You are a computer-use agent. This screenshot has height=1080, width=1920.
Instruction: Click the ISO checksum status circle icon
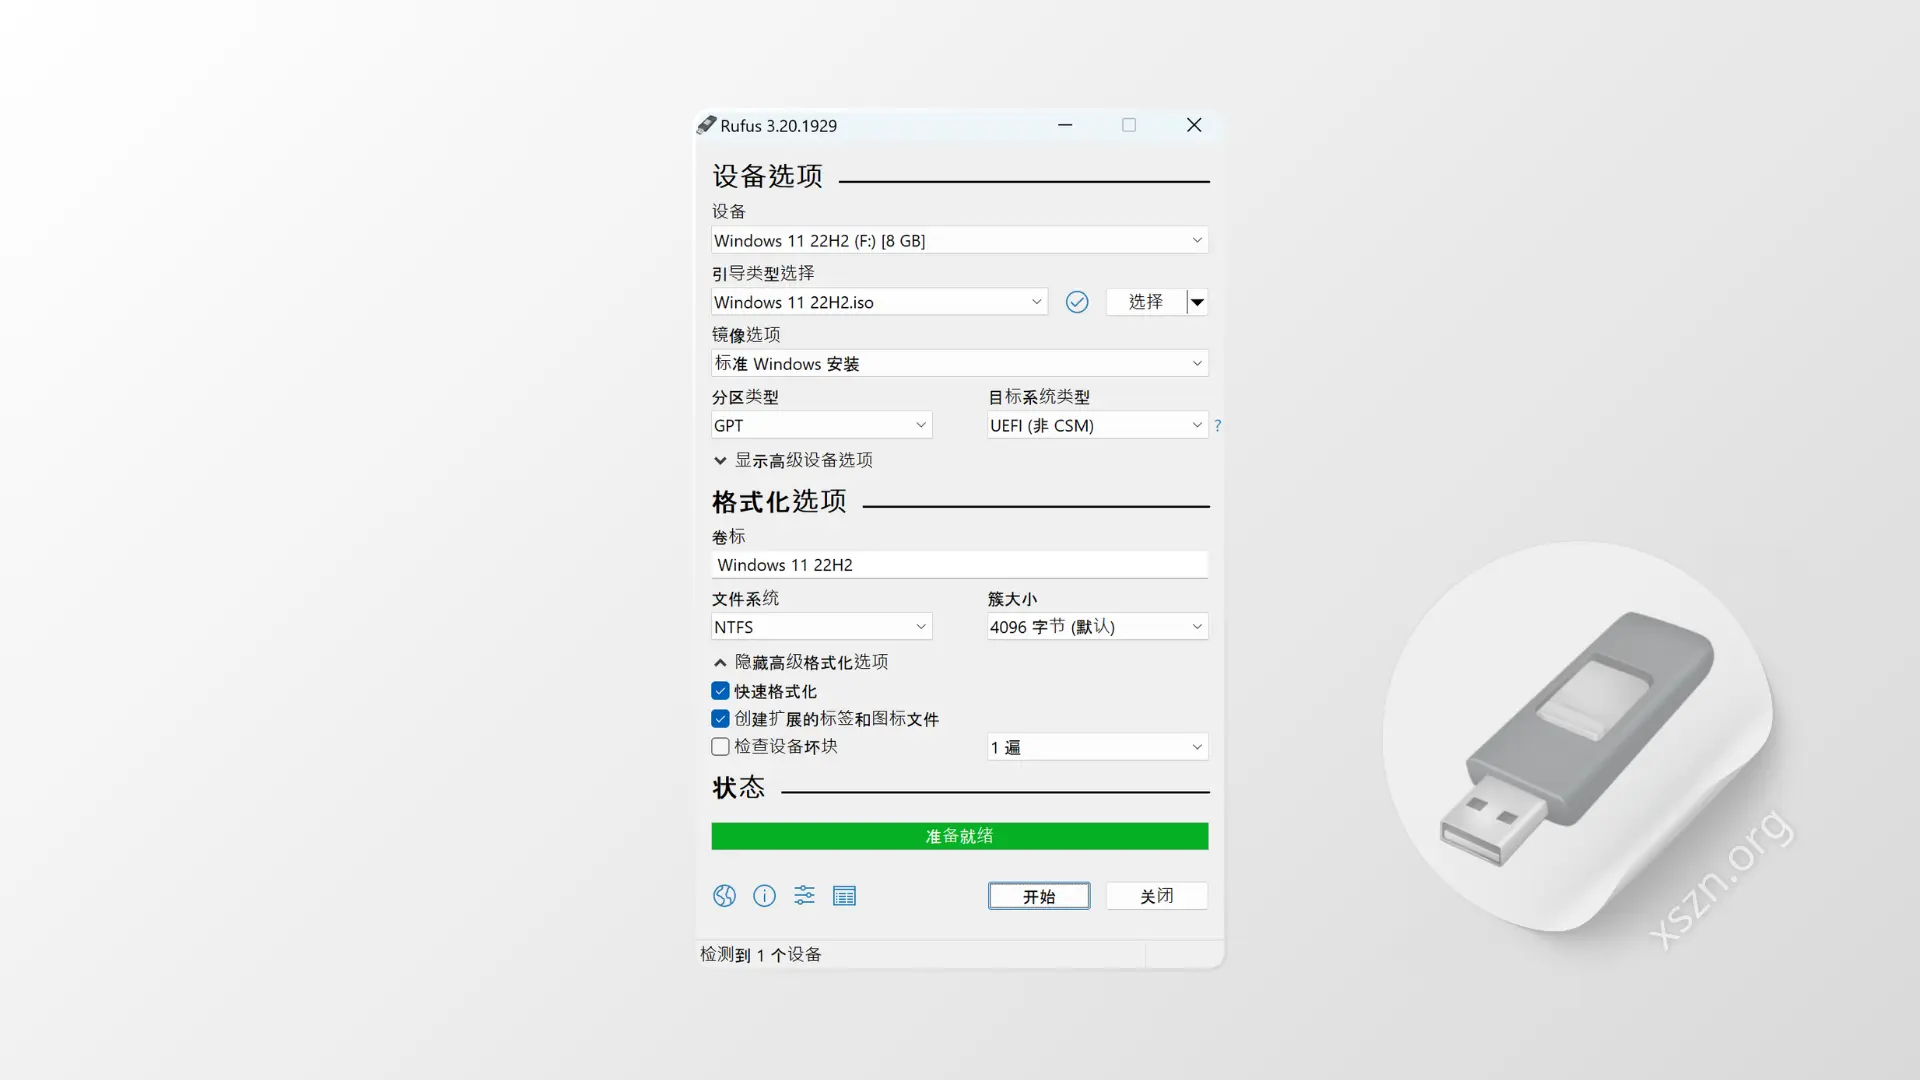(1077, 301)
